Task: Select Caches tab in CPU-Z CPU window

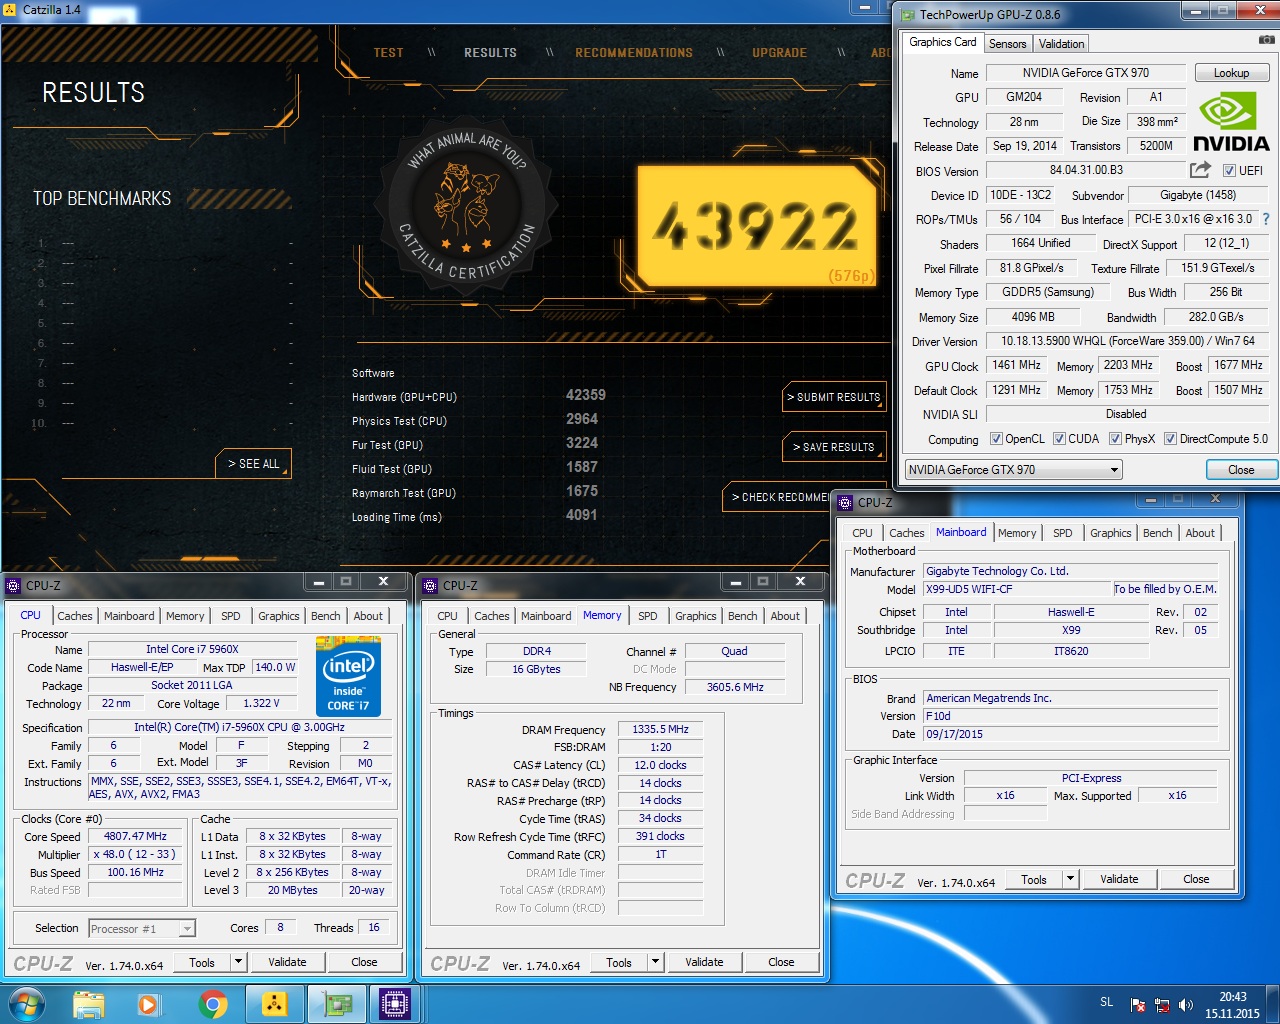Action: 75,616
